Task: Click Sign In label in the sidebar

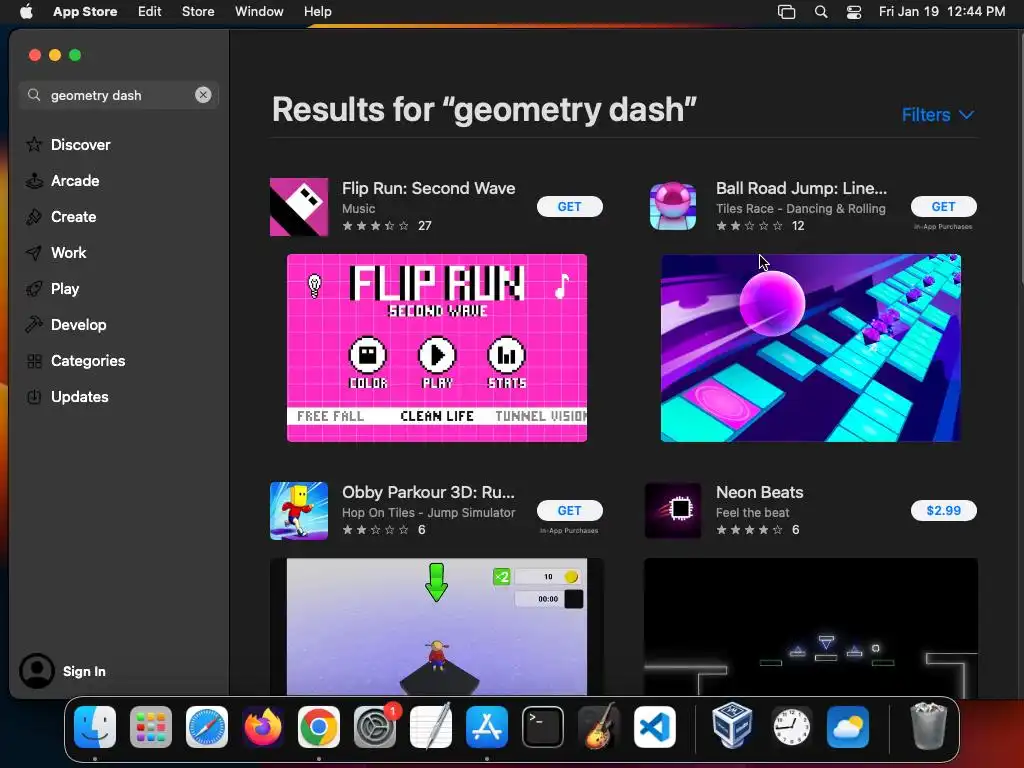Action: pyautogui.click(x=84, y=671)
